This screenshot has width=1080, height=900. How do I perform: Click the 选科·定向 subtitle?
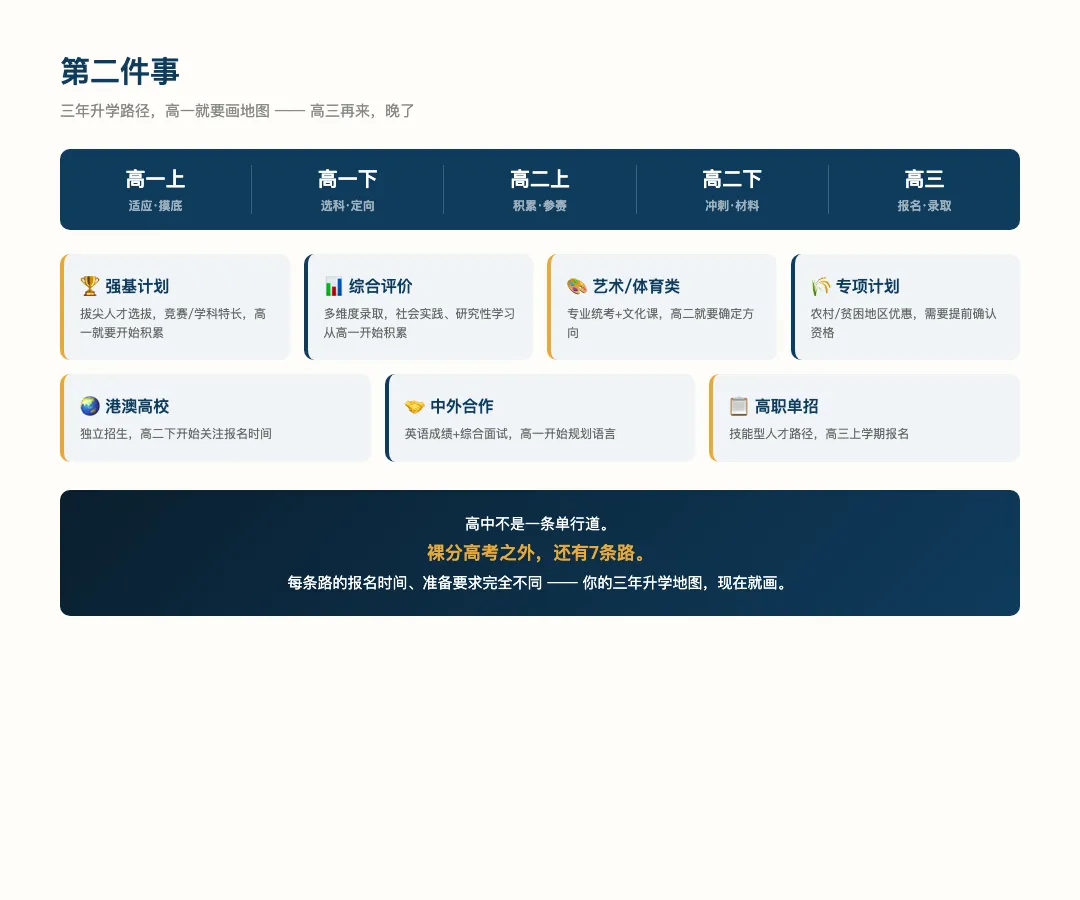[348, 205]
